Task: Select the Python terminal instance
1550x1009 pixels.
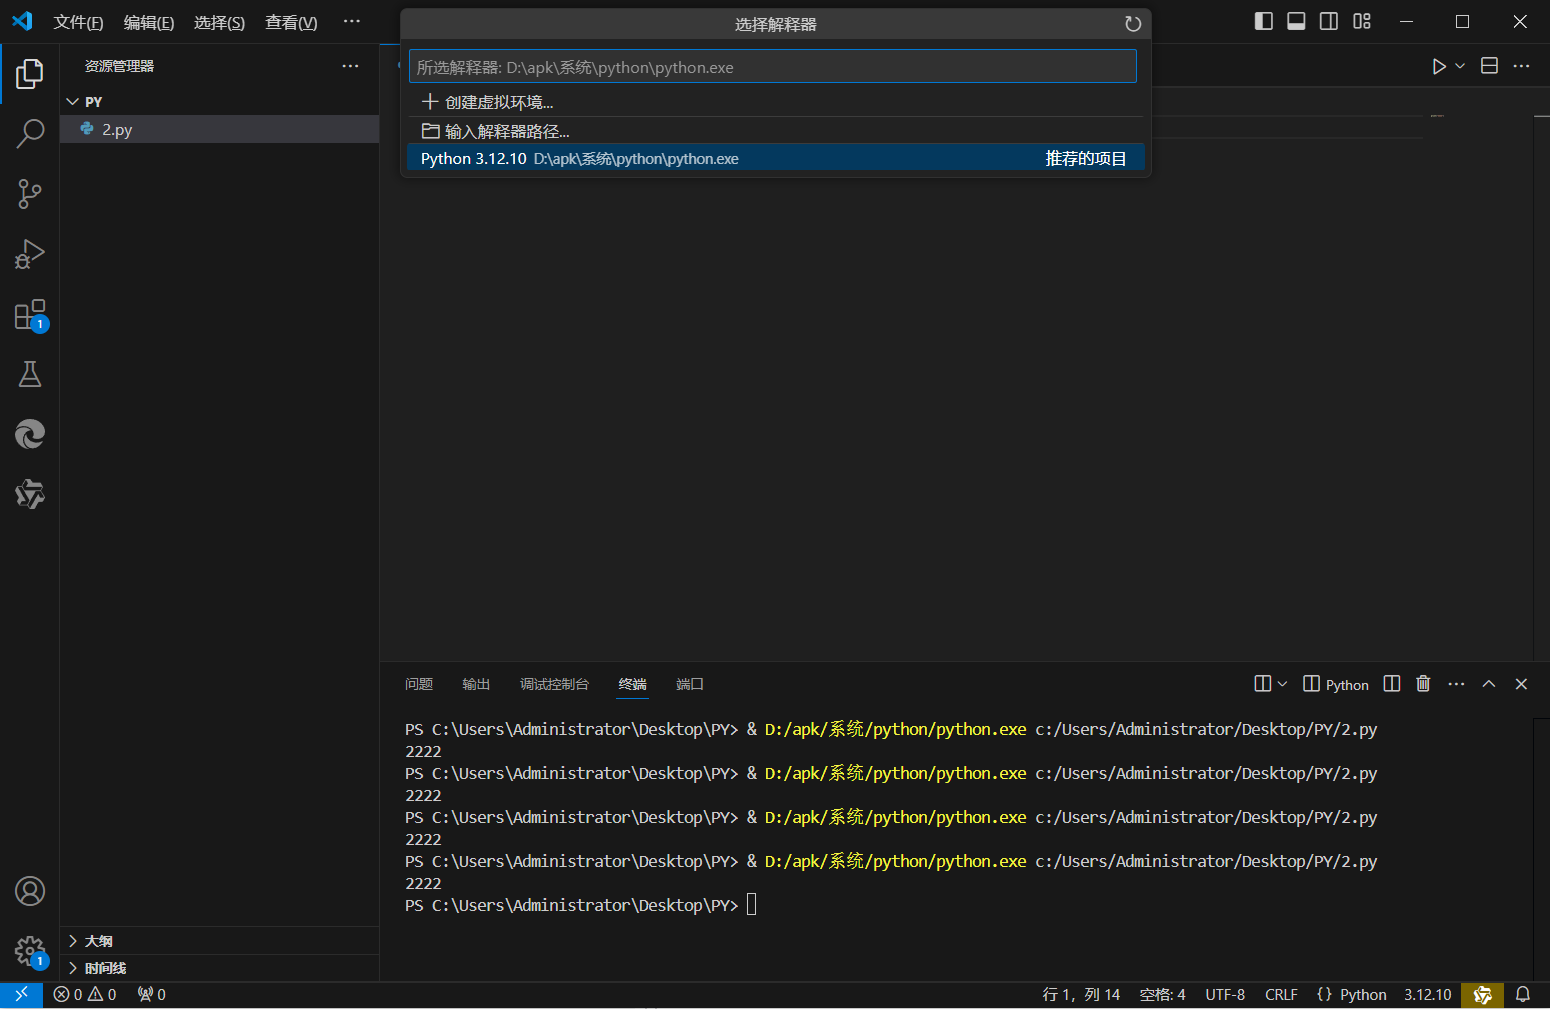Action: [x=1336, y=684]
